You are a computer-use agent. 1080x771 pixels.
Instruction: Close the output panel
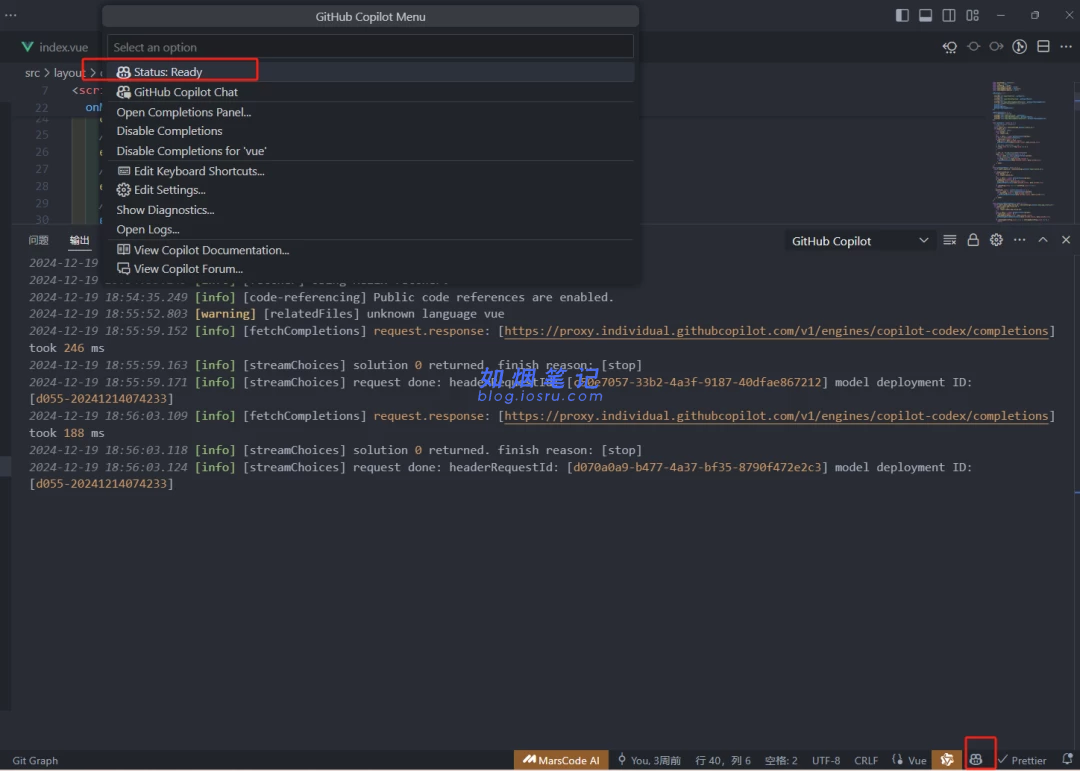(x=1066, y=240)
